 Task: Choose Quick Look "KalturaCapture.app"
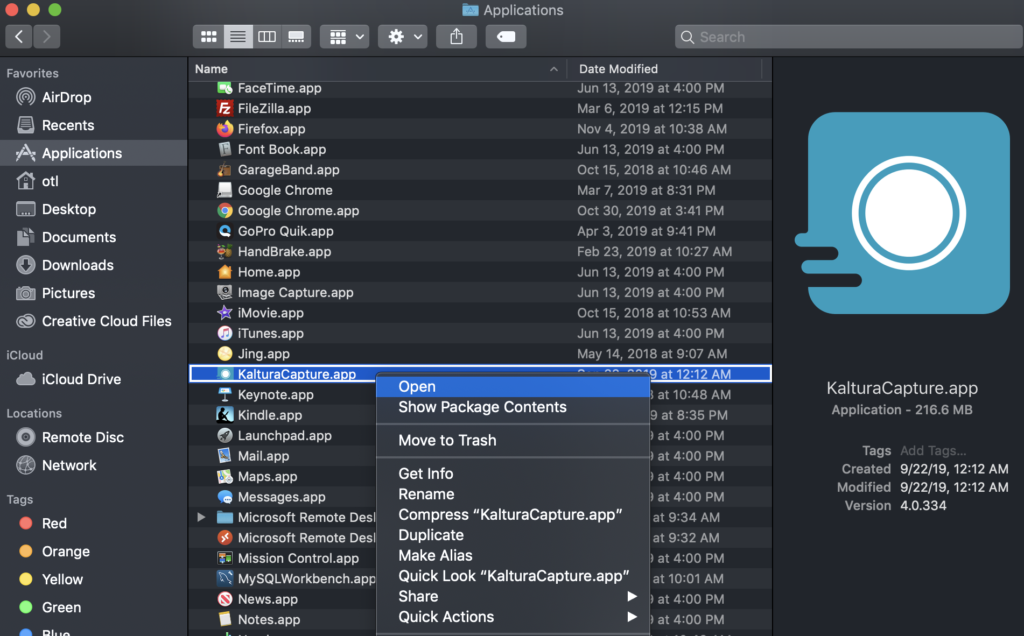click(x=513, y=576)
